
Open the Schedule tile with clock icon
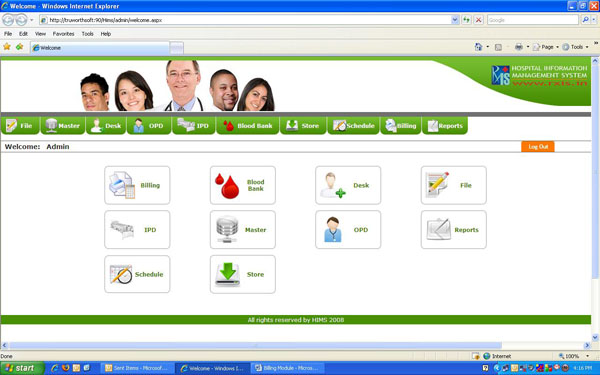[137, 274]
